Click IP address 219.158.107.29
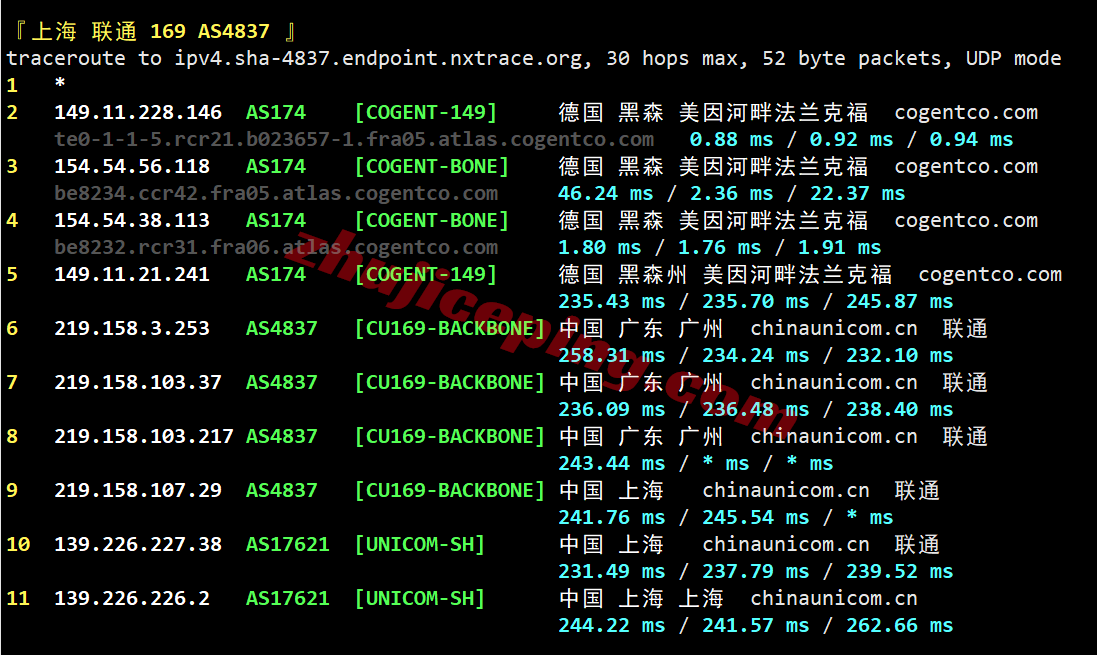Viewport: 1097px width, 655px height. click(138, 490)
